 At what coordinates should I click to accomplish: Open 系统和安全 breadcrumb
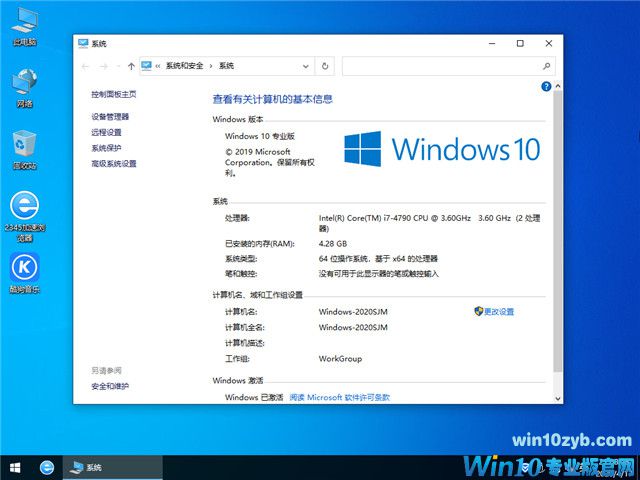[x=184, y=66]
